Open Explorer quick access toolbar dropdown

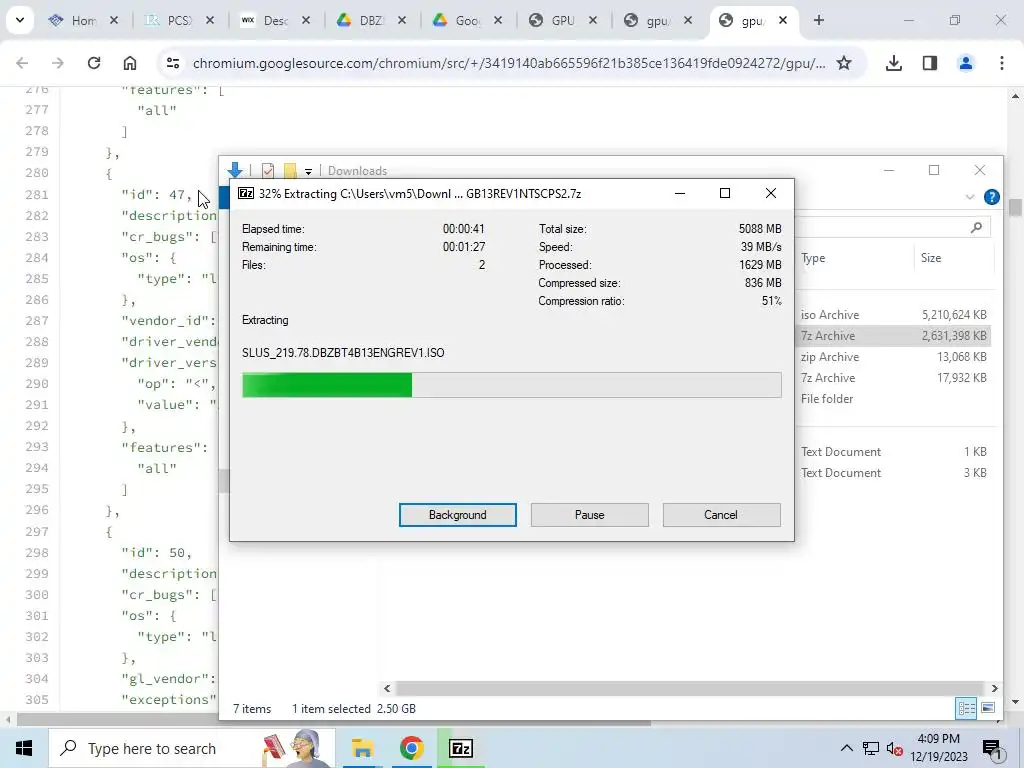point(308,171)
